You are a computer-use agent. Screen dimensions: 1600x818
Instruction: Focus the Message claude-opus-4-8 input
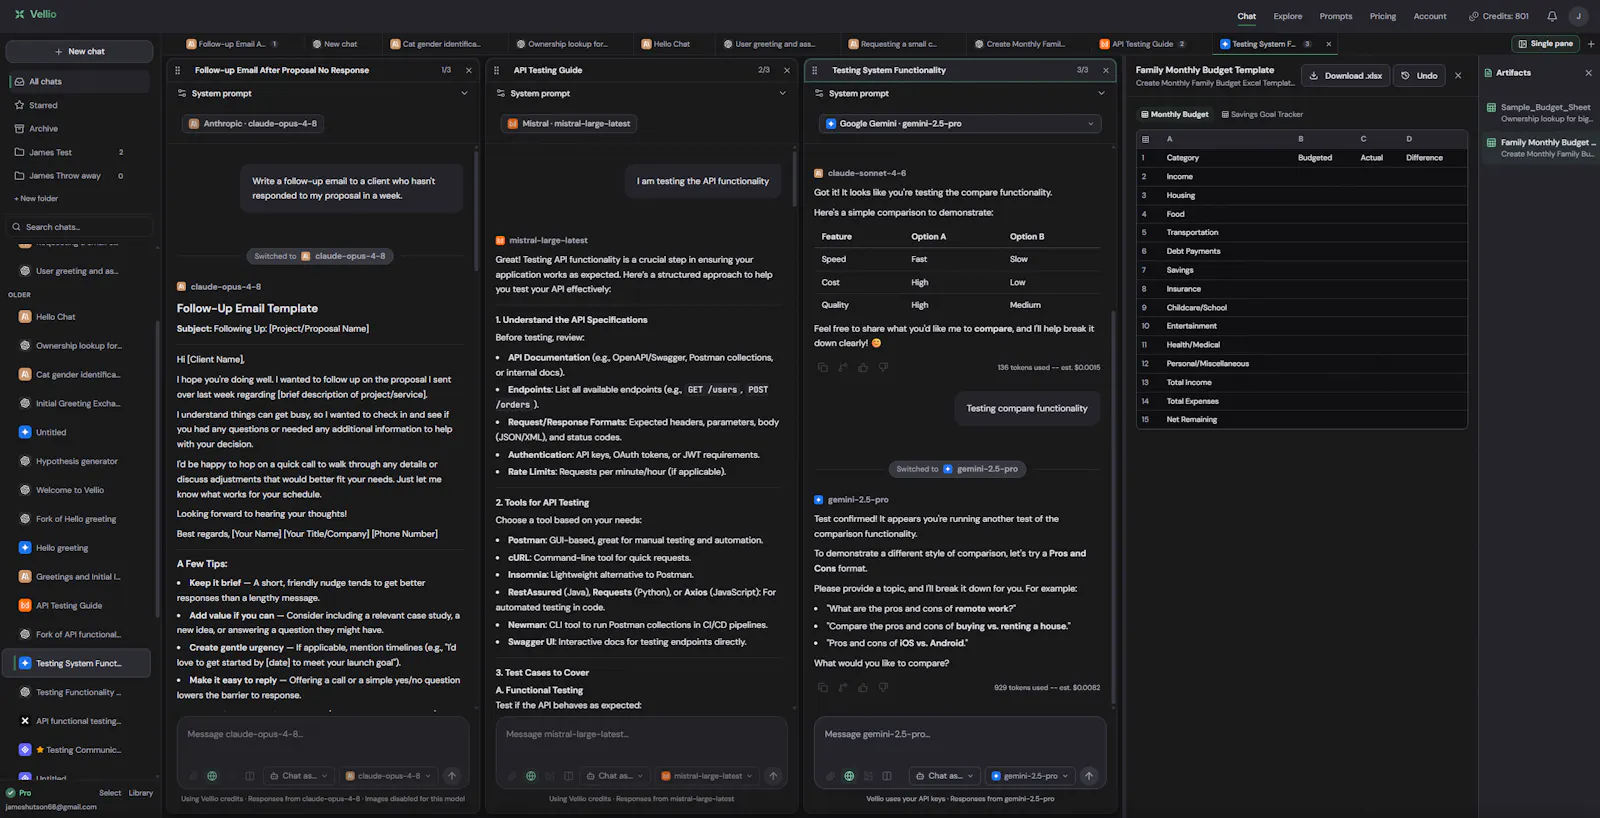[x=322, y=735]
